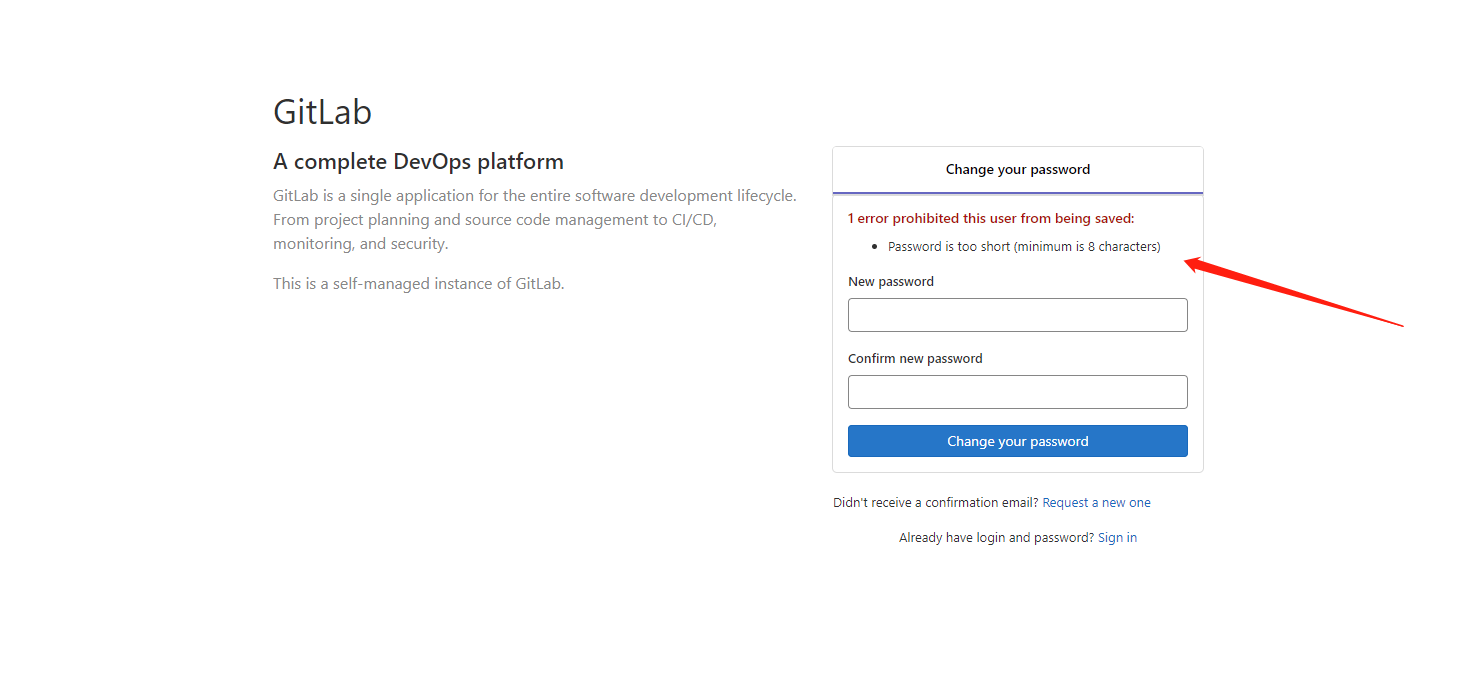Click the large GitLab title heading
This screenshot has height=690, width=1471.
322,112
